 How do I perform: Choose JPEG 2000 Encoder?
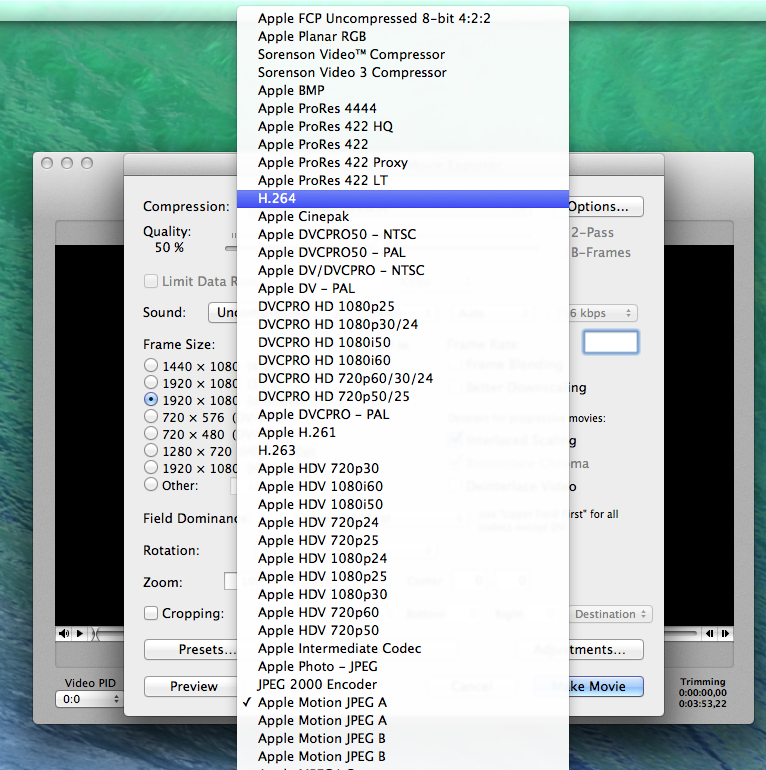pyautogui.click(x=403, y=685)
